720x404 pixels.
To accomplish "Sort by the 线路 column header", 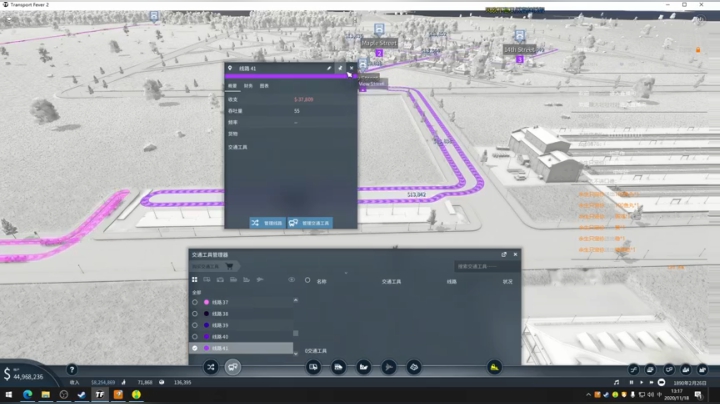I will pos(452,281).
